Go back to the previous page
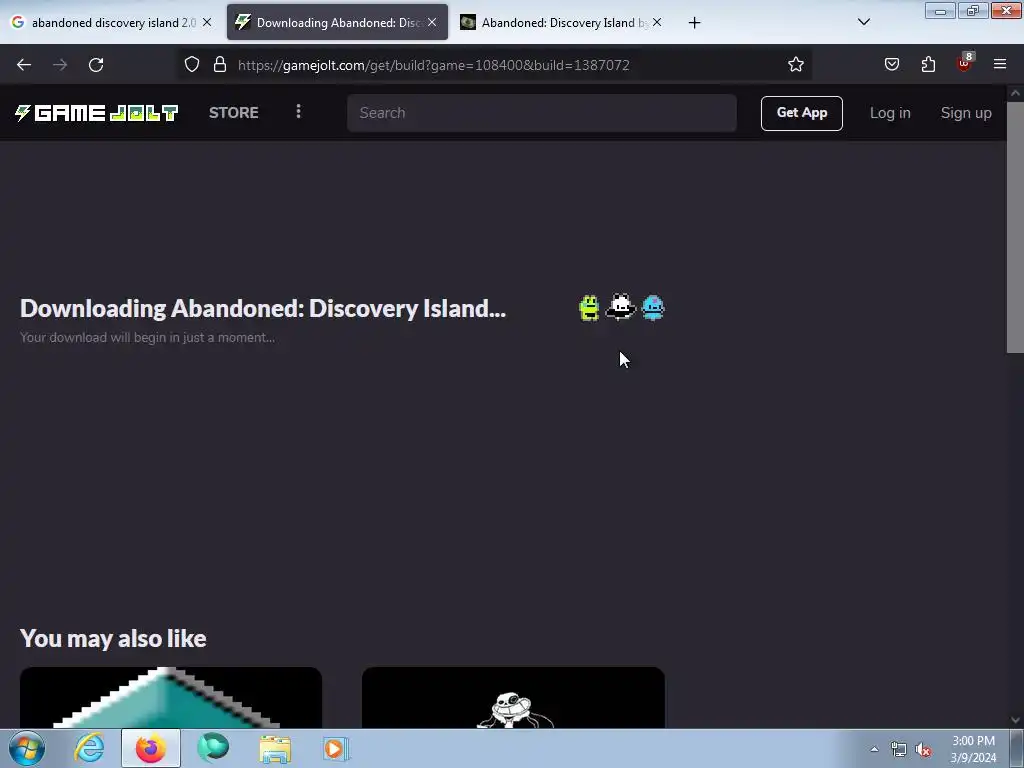The height and width of the screenshot is (768, 1024). pos(24,65)
